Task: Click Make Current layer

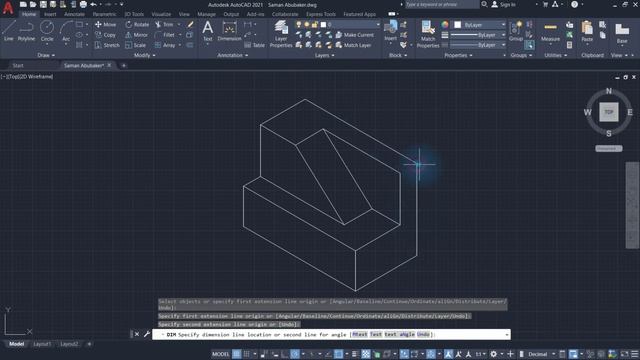Action: [354, 35]
